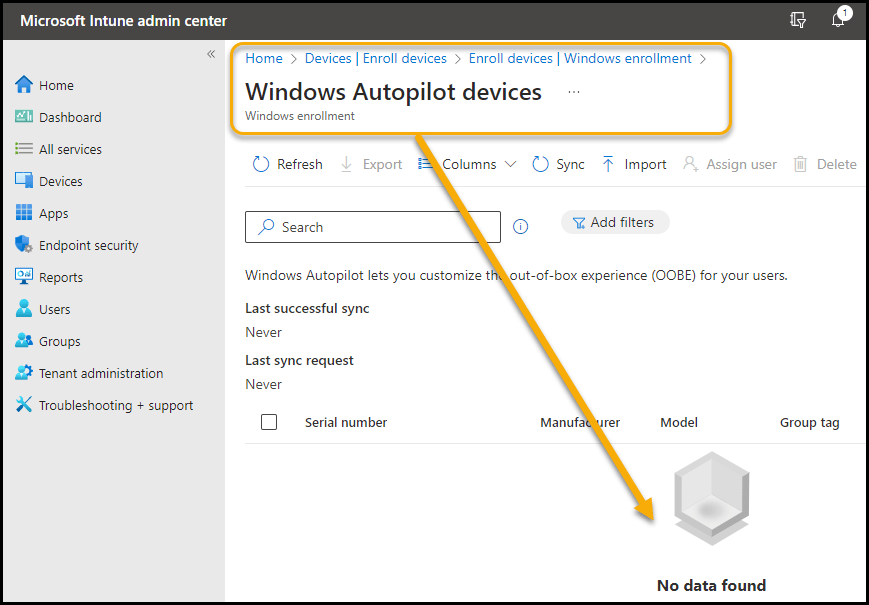Click the Troubleshooting + support tools icon
This screenshot has height=605, width=869.
tap(24, 405)
